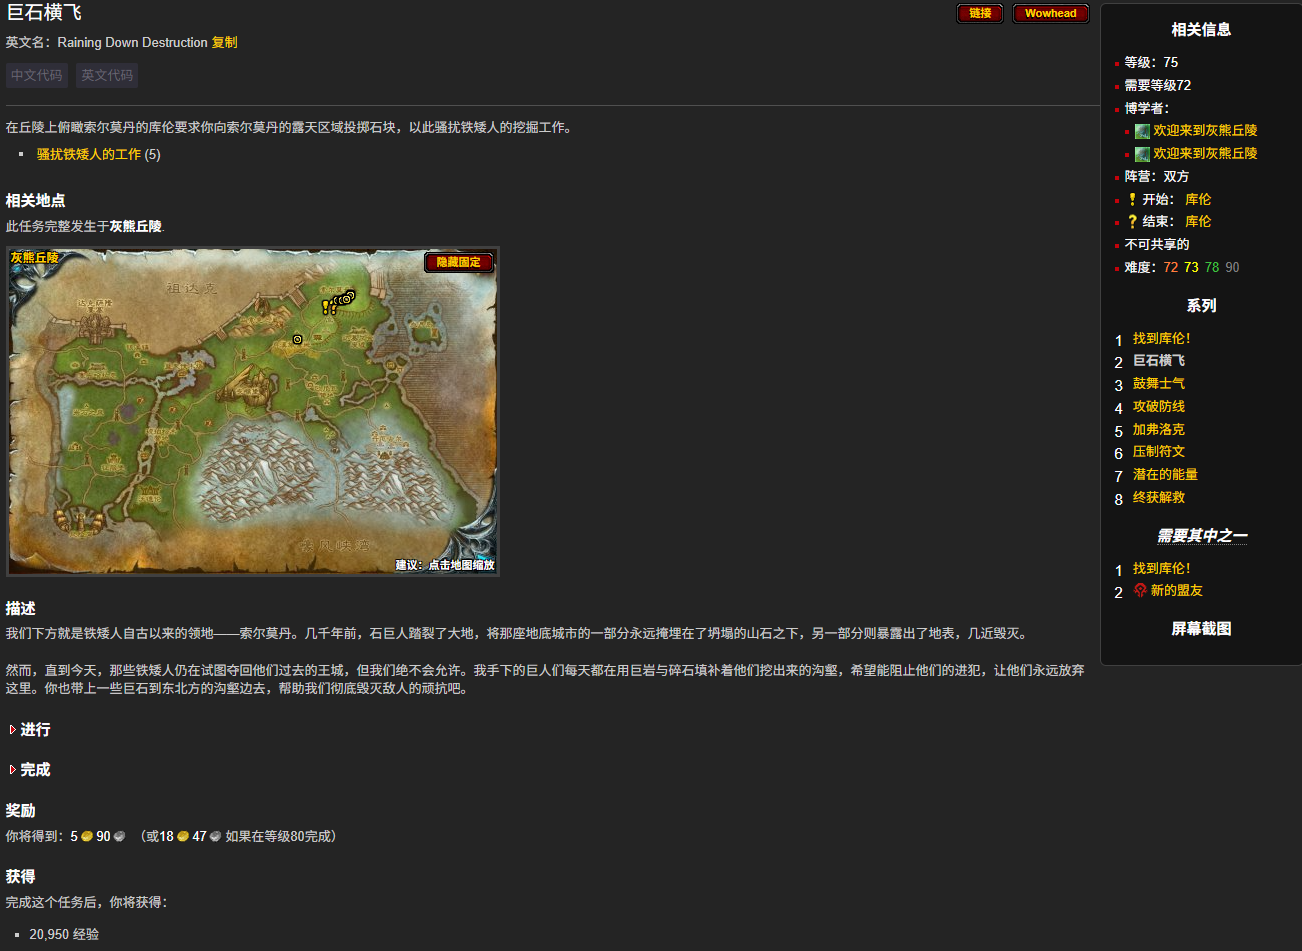Open the 库伦 link after 开始
The height and width of the screenshot is (951, 1302).
(x=1198, y=199)
